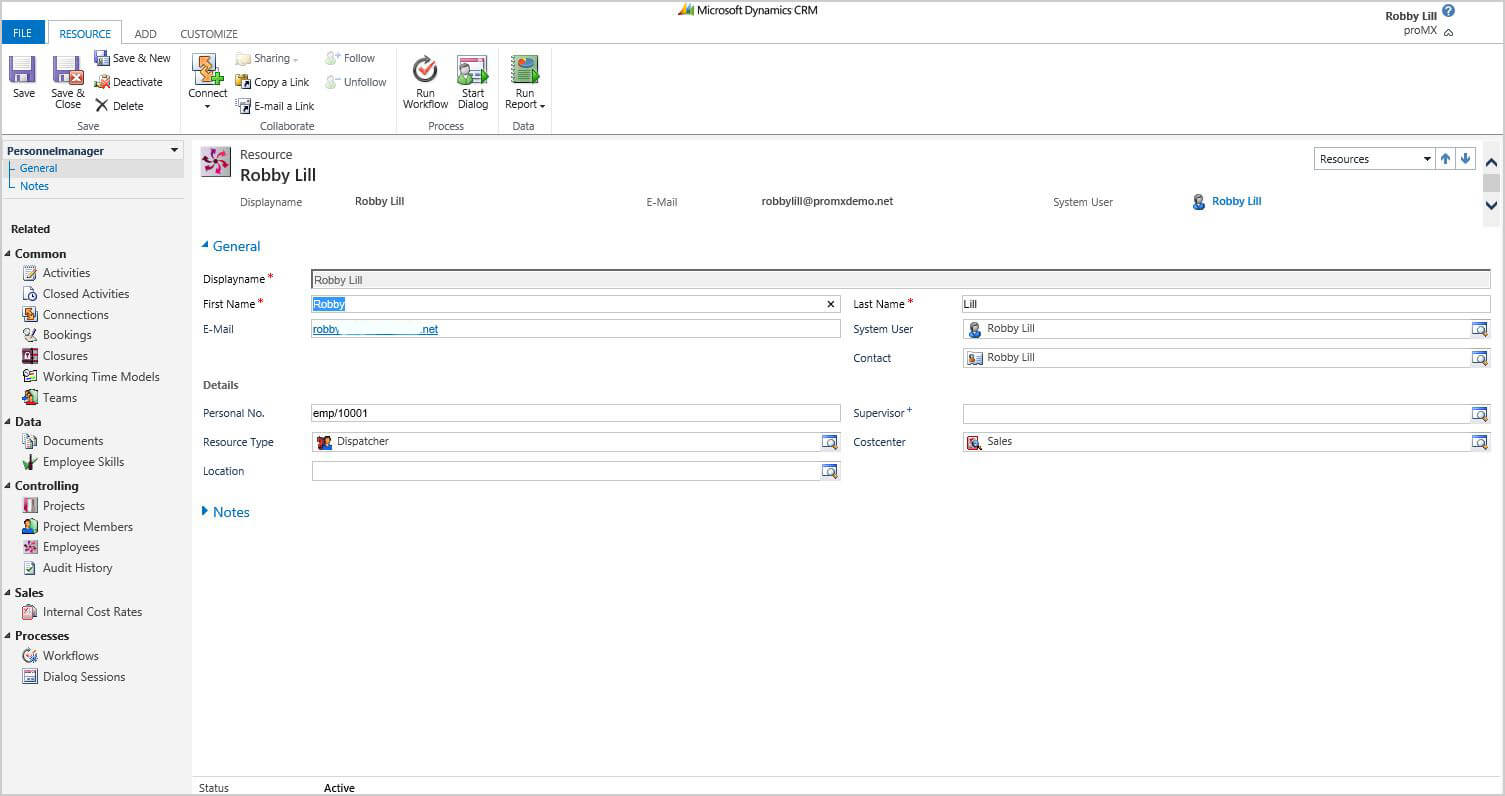Expand the Notes section
The width and height of the screenshot is (1505, 796).
[x=205, y=511]
